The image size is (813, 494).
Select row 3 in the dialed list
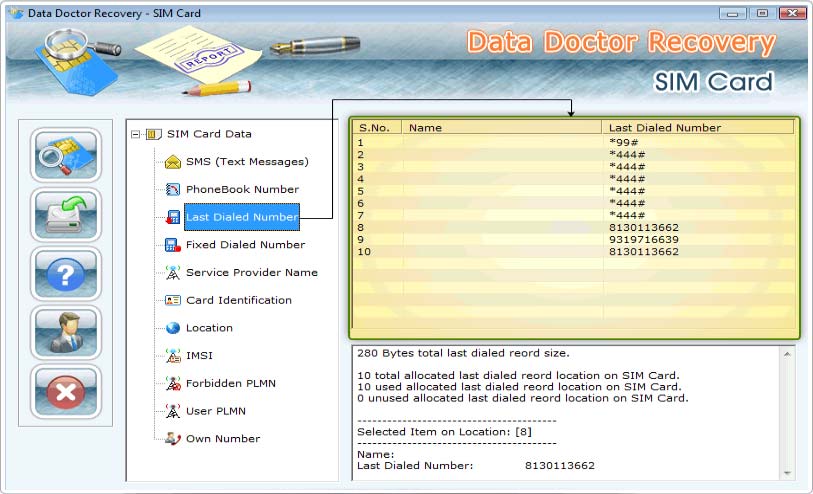573,167
